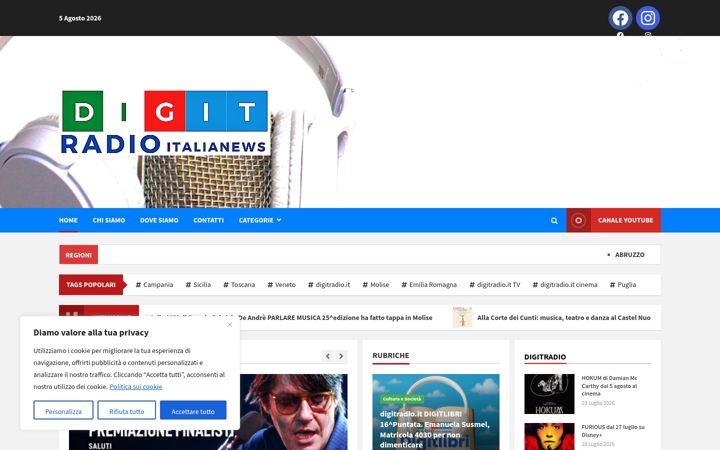Viewport: 720px width, 450px height.
Task: Open the Parlare Musica ticker headline
Action: click(x=336, y=318)
